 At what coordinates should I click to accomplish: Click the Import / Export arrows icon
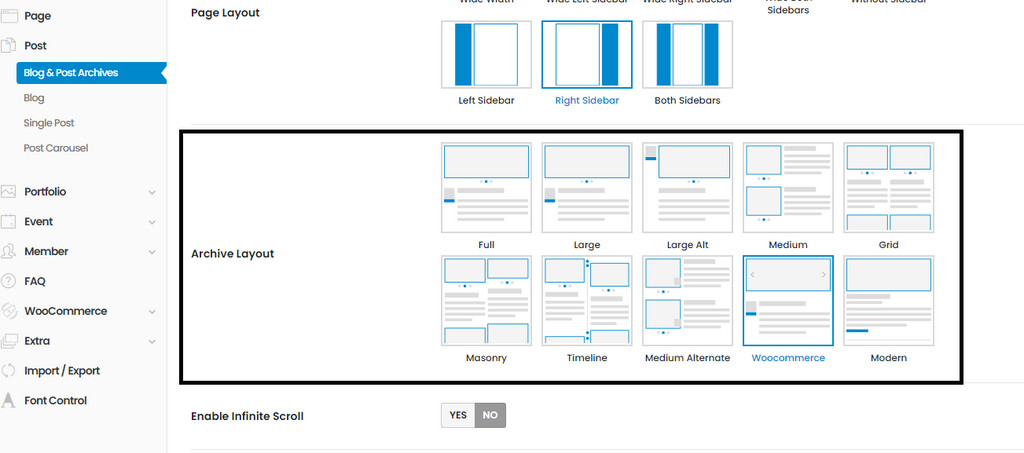point(8,371)
